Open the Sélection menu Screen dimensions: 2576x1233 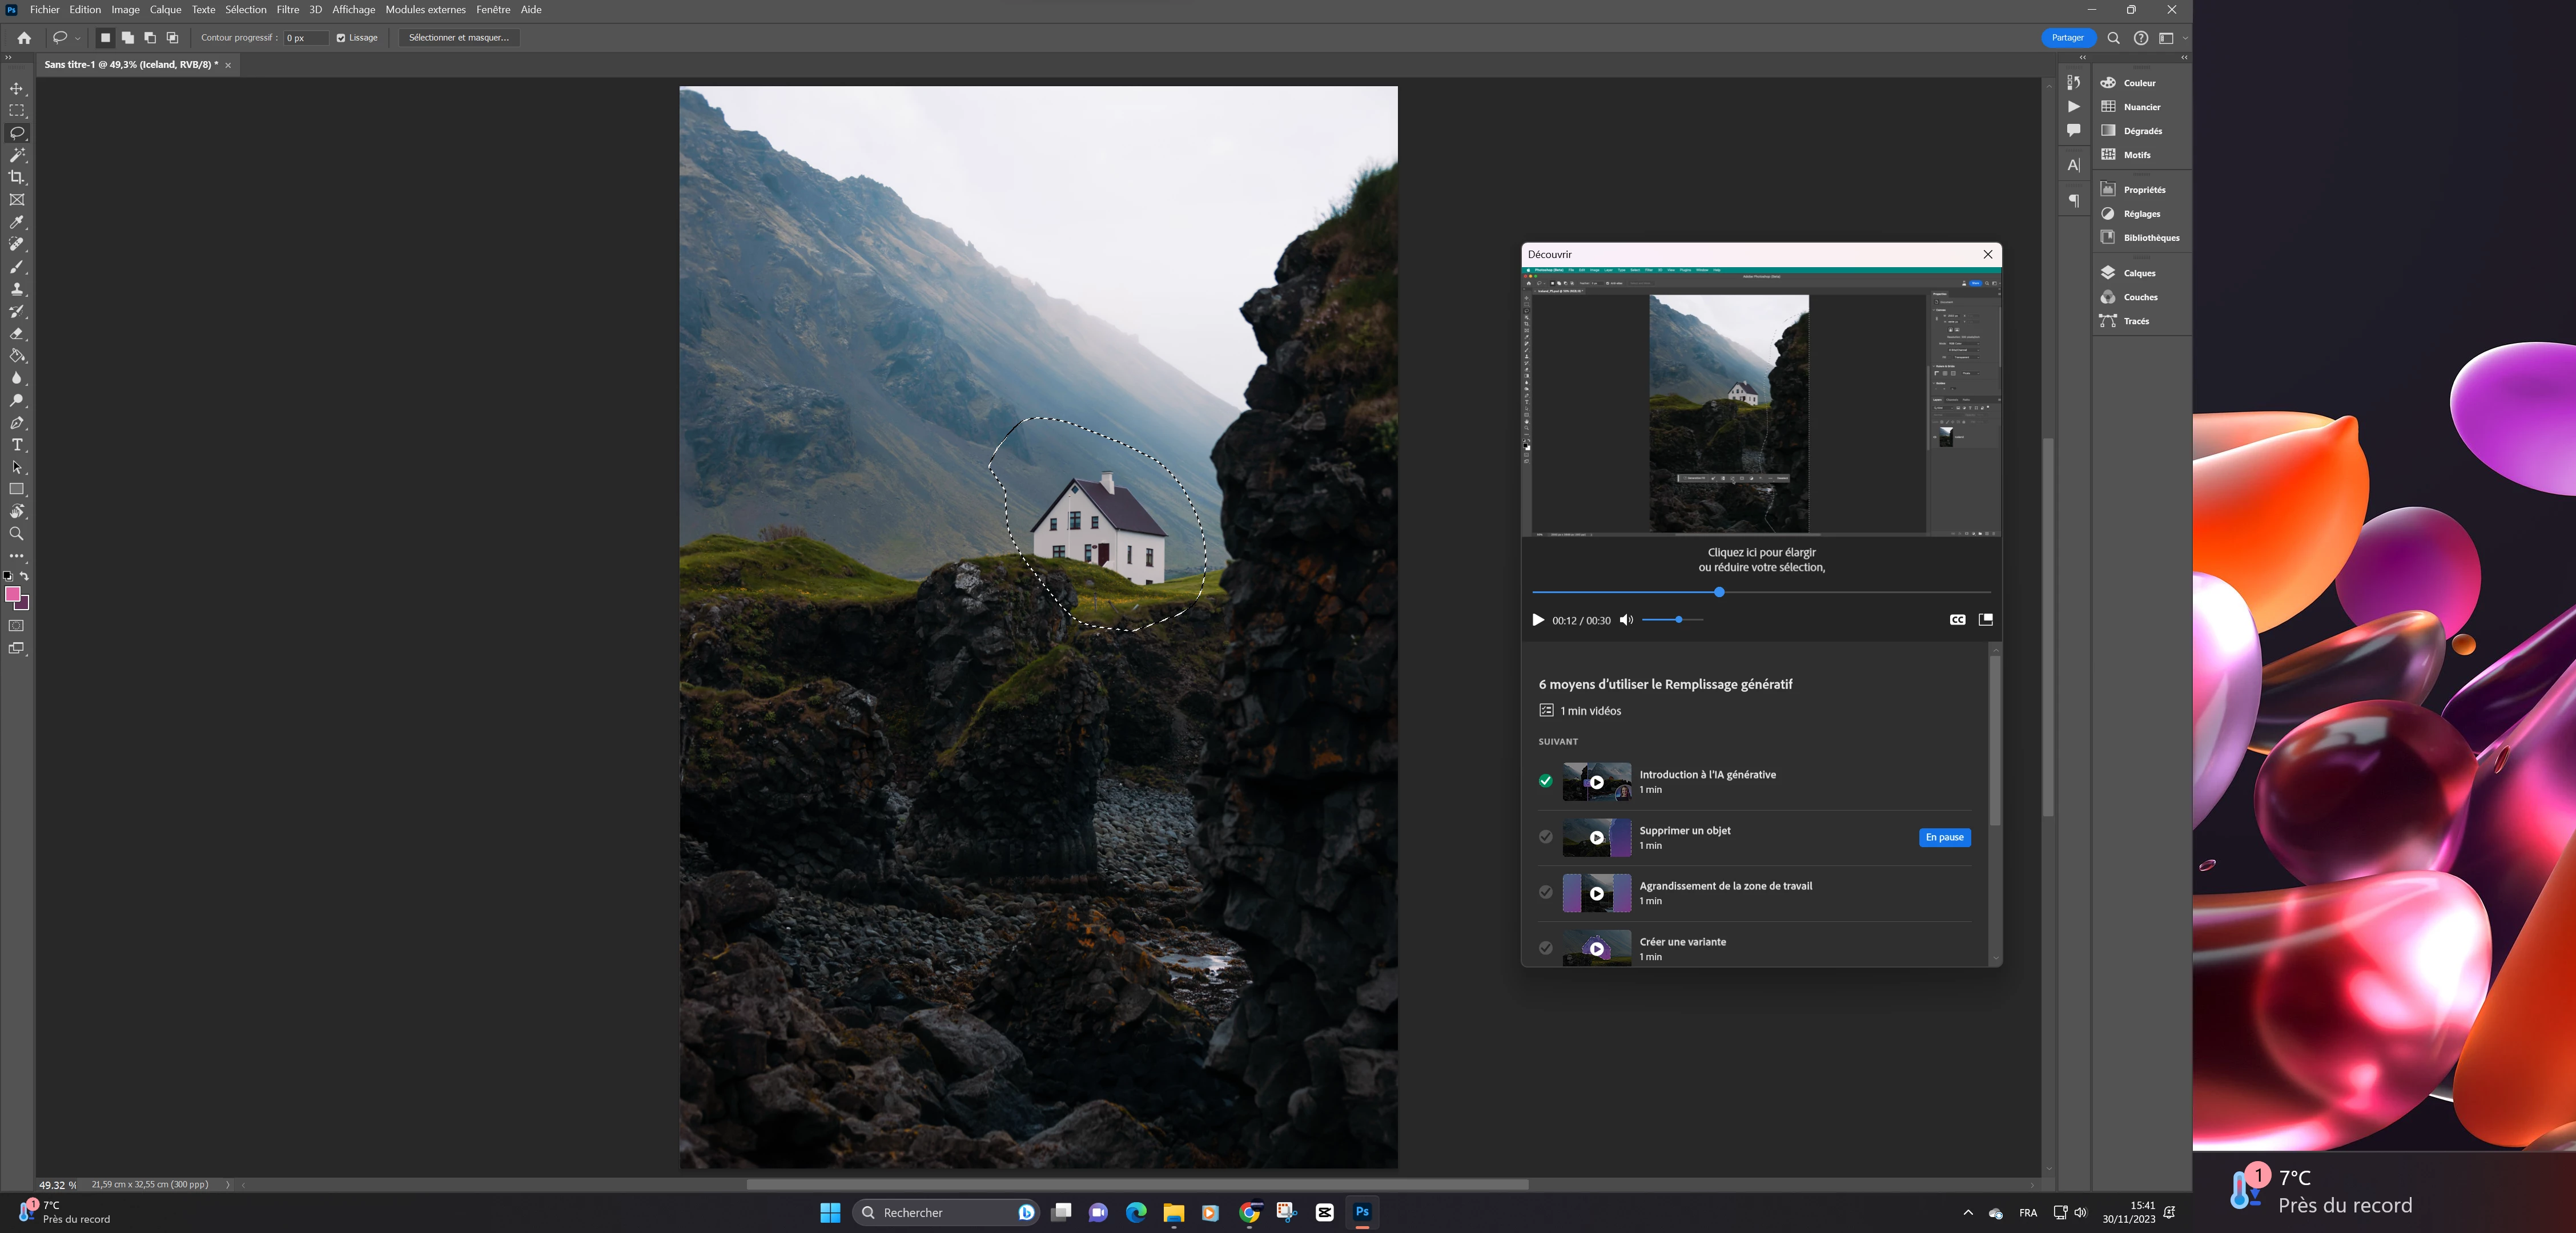245,9
